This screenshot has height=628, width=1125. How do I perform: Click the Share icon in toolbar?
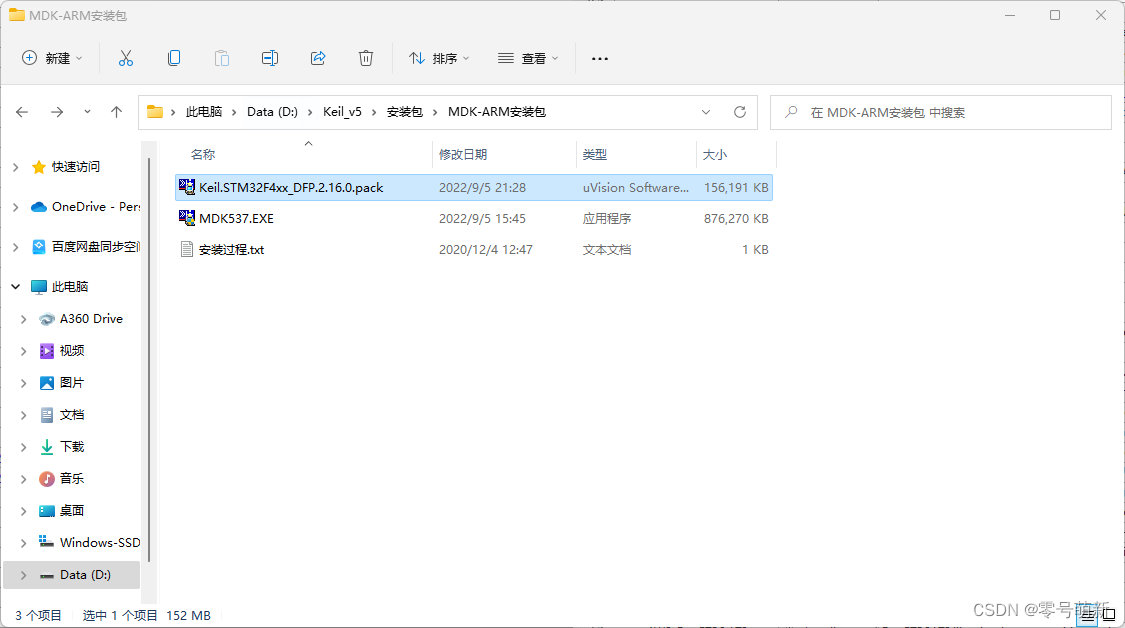[318, 58]
